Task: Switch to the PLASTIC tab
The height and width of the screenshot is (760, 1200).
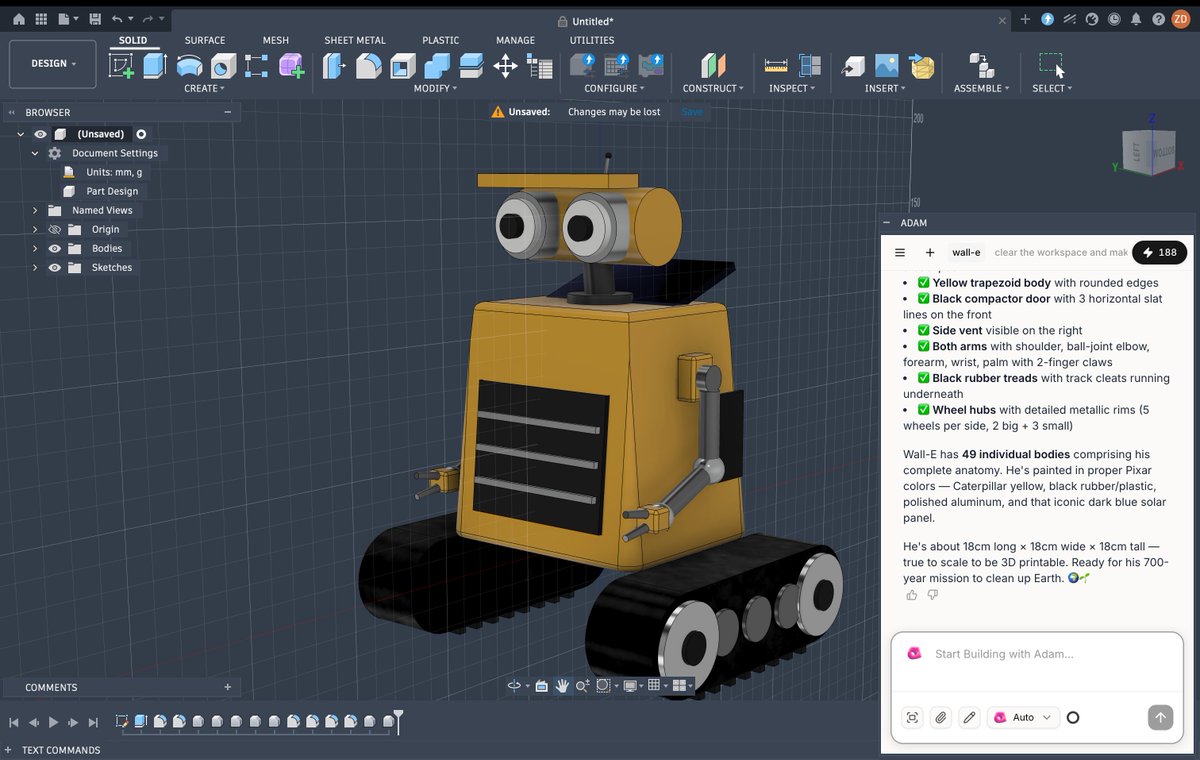Action: pyautogui.click(x=440, y=40)
